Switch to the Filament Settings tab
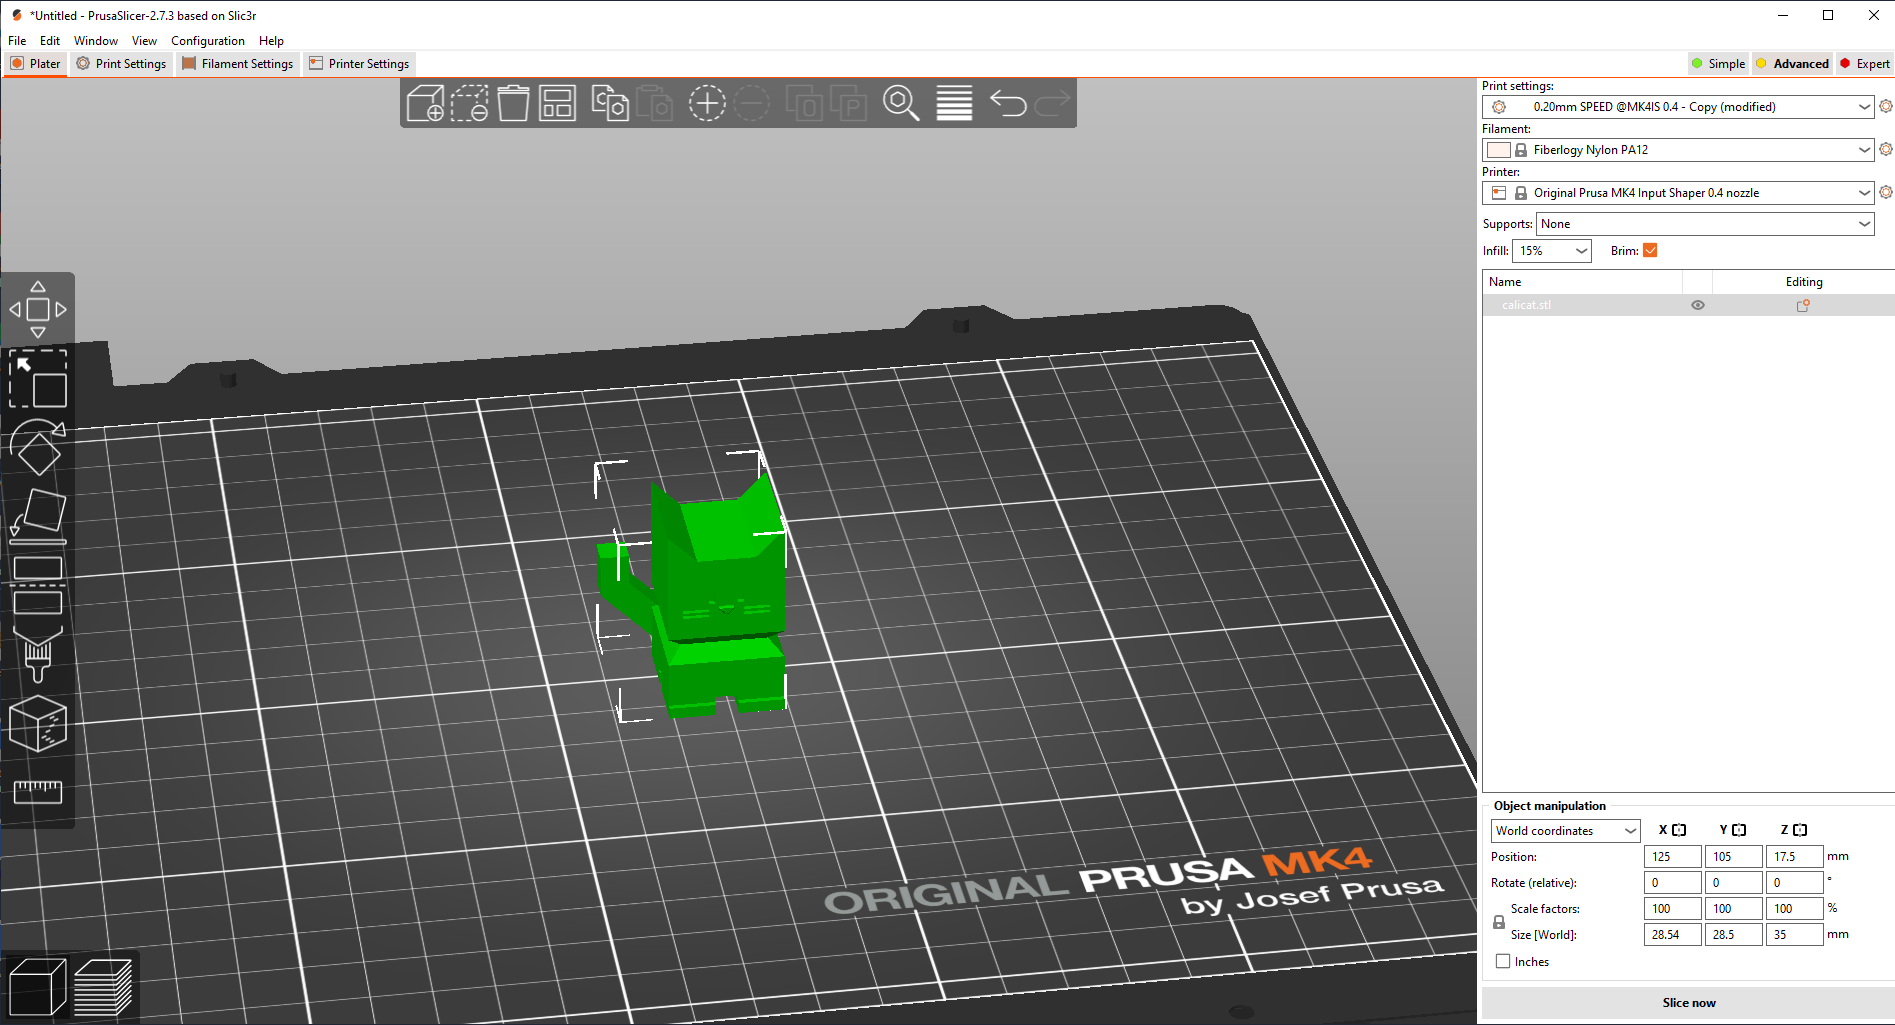The height and width of the screenshot is (1025, 1895). [x=238, y=63]
